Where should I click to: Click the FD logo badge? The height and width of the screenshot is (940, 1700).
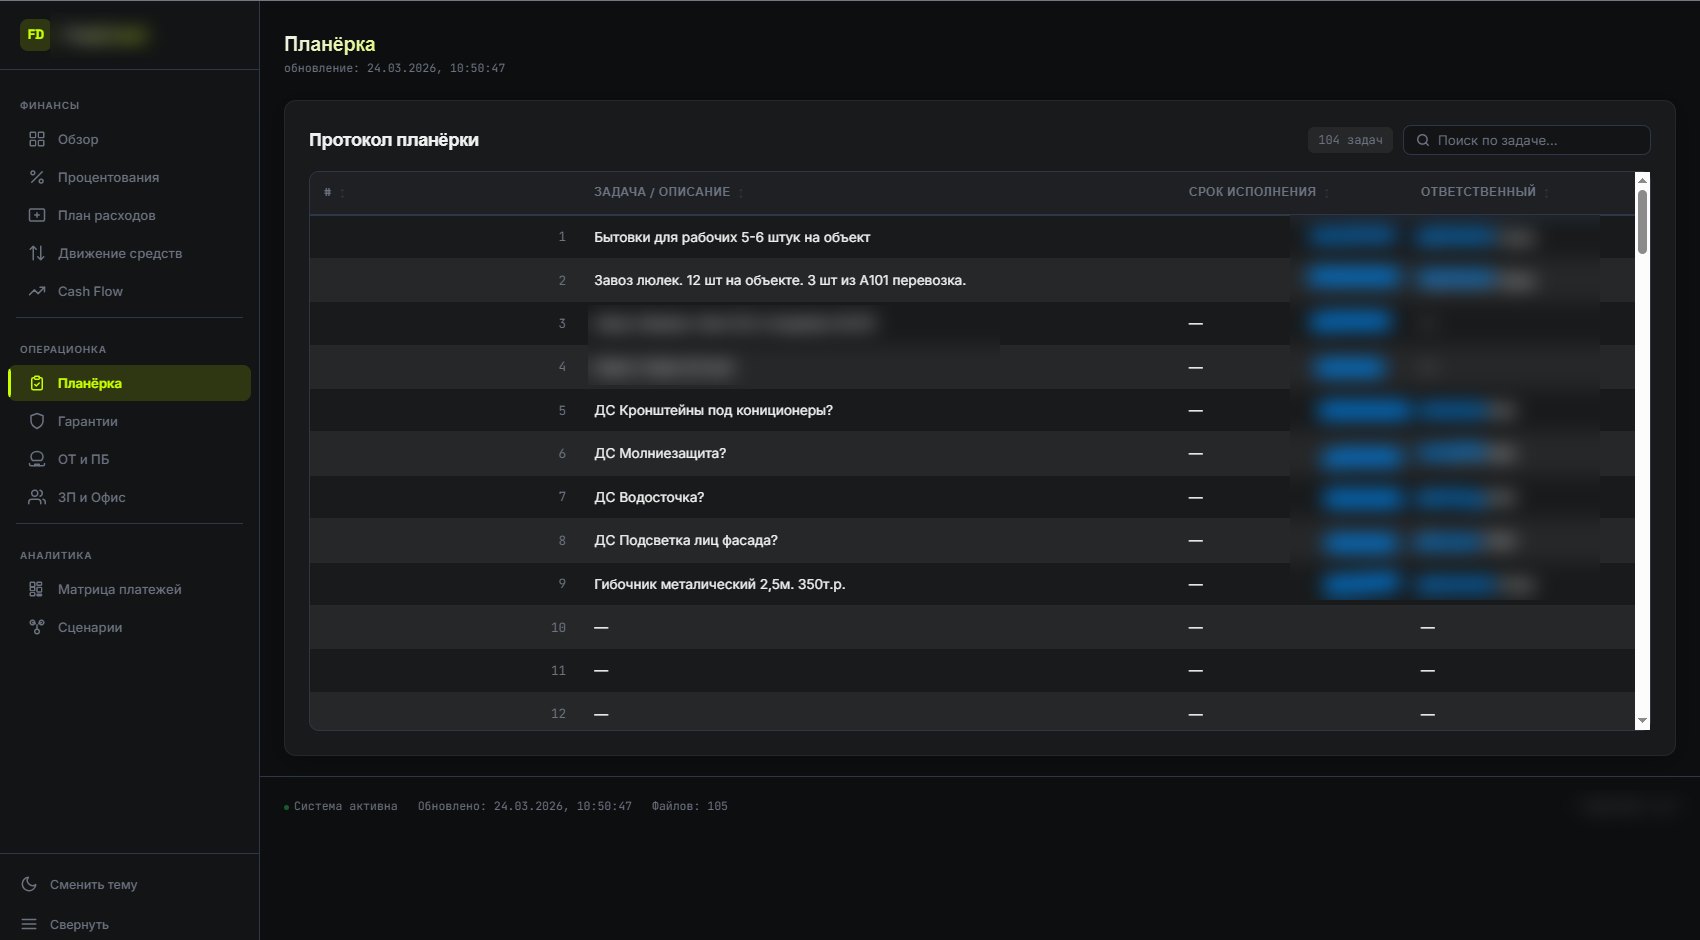click(35, 35)
